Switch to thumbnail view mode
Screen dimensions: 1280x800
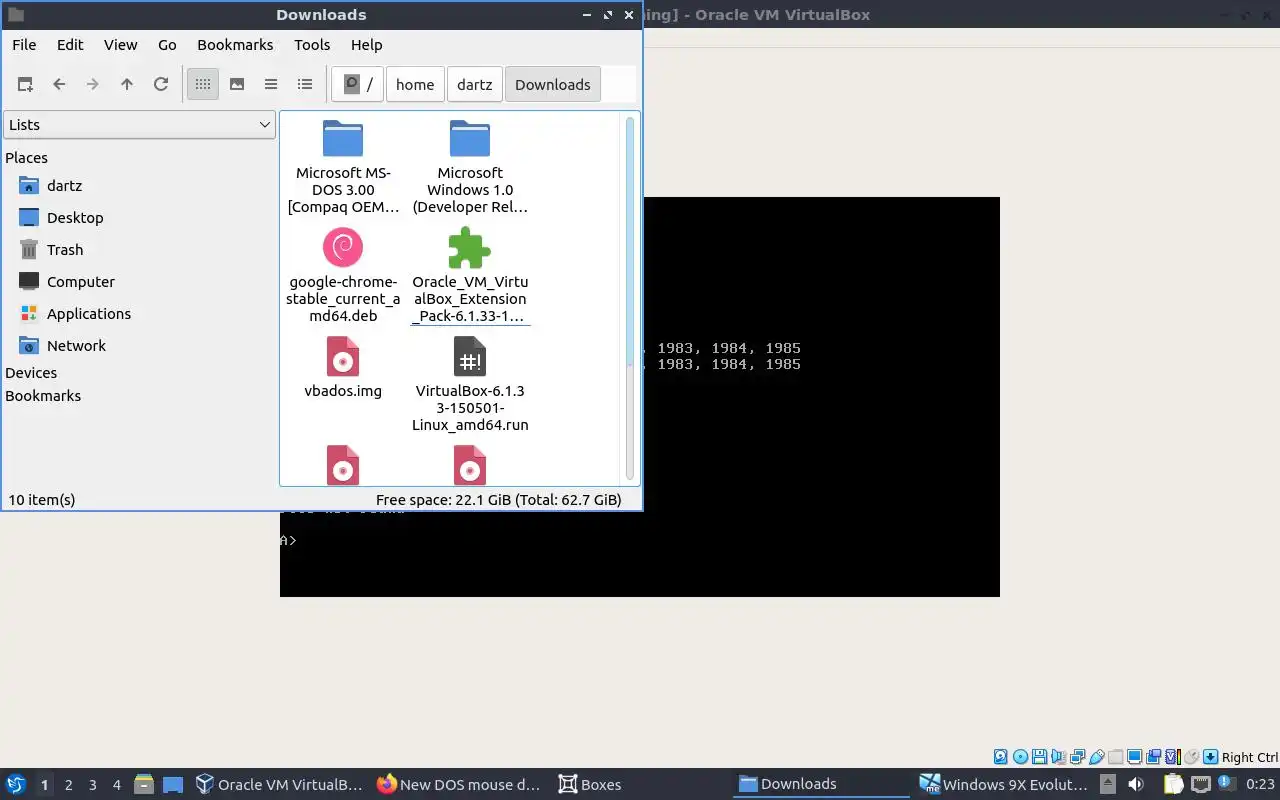[x=237, y=85]
